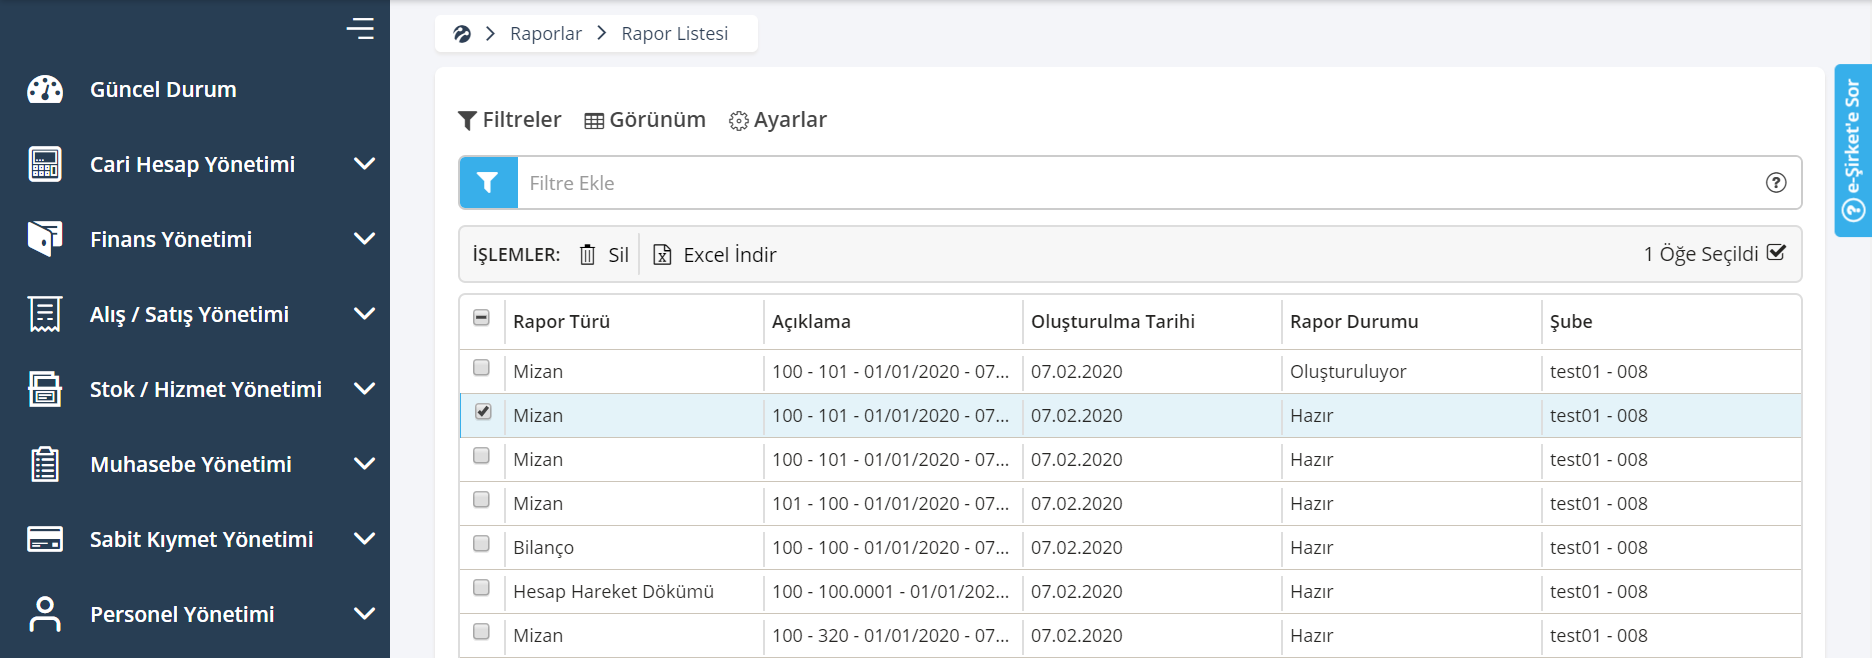The width and height of the screenshot is (1872, 658).
Task: Click Raporlar breadcrumb link
Action: 546,34
